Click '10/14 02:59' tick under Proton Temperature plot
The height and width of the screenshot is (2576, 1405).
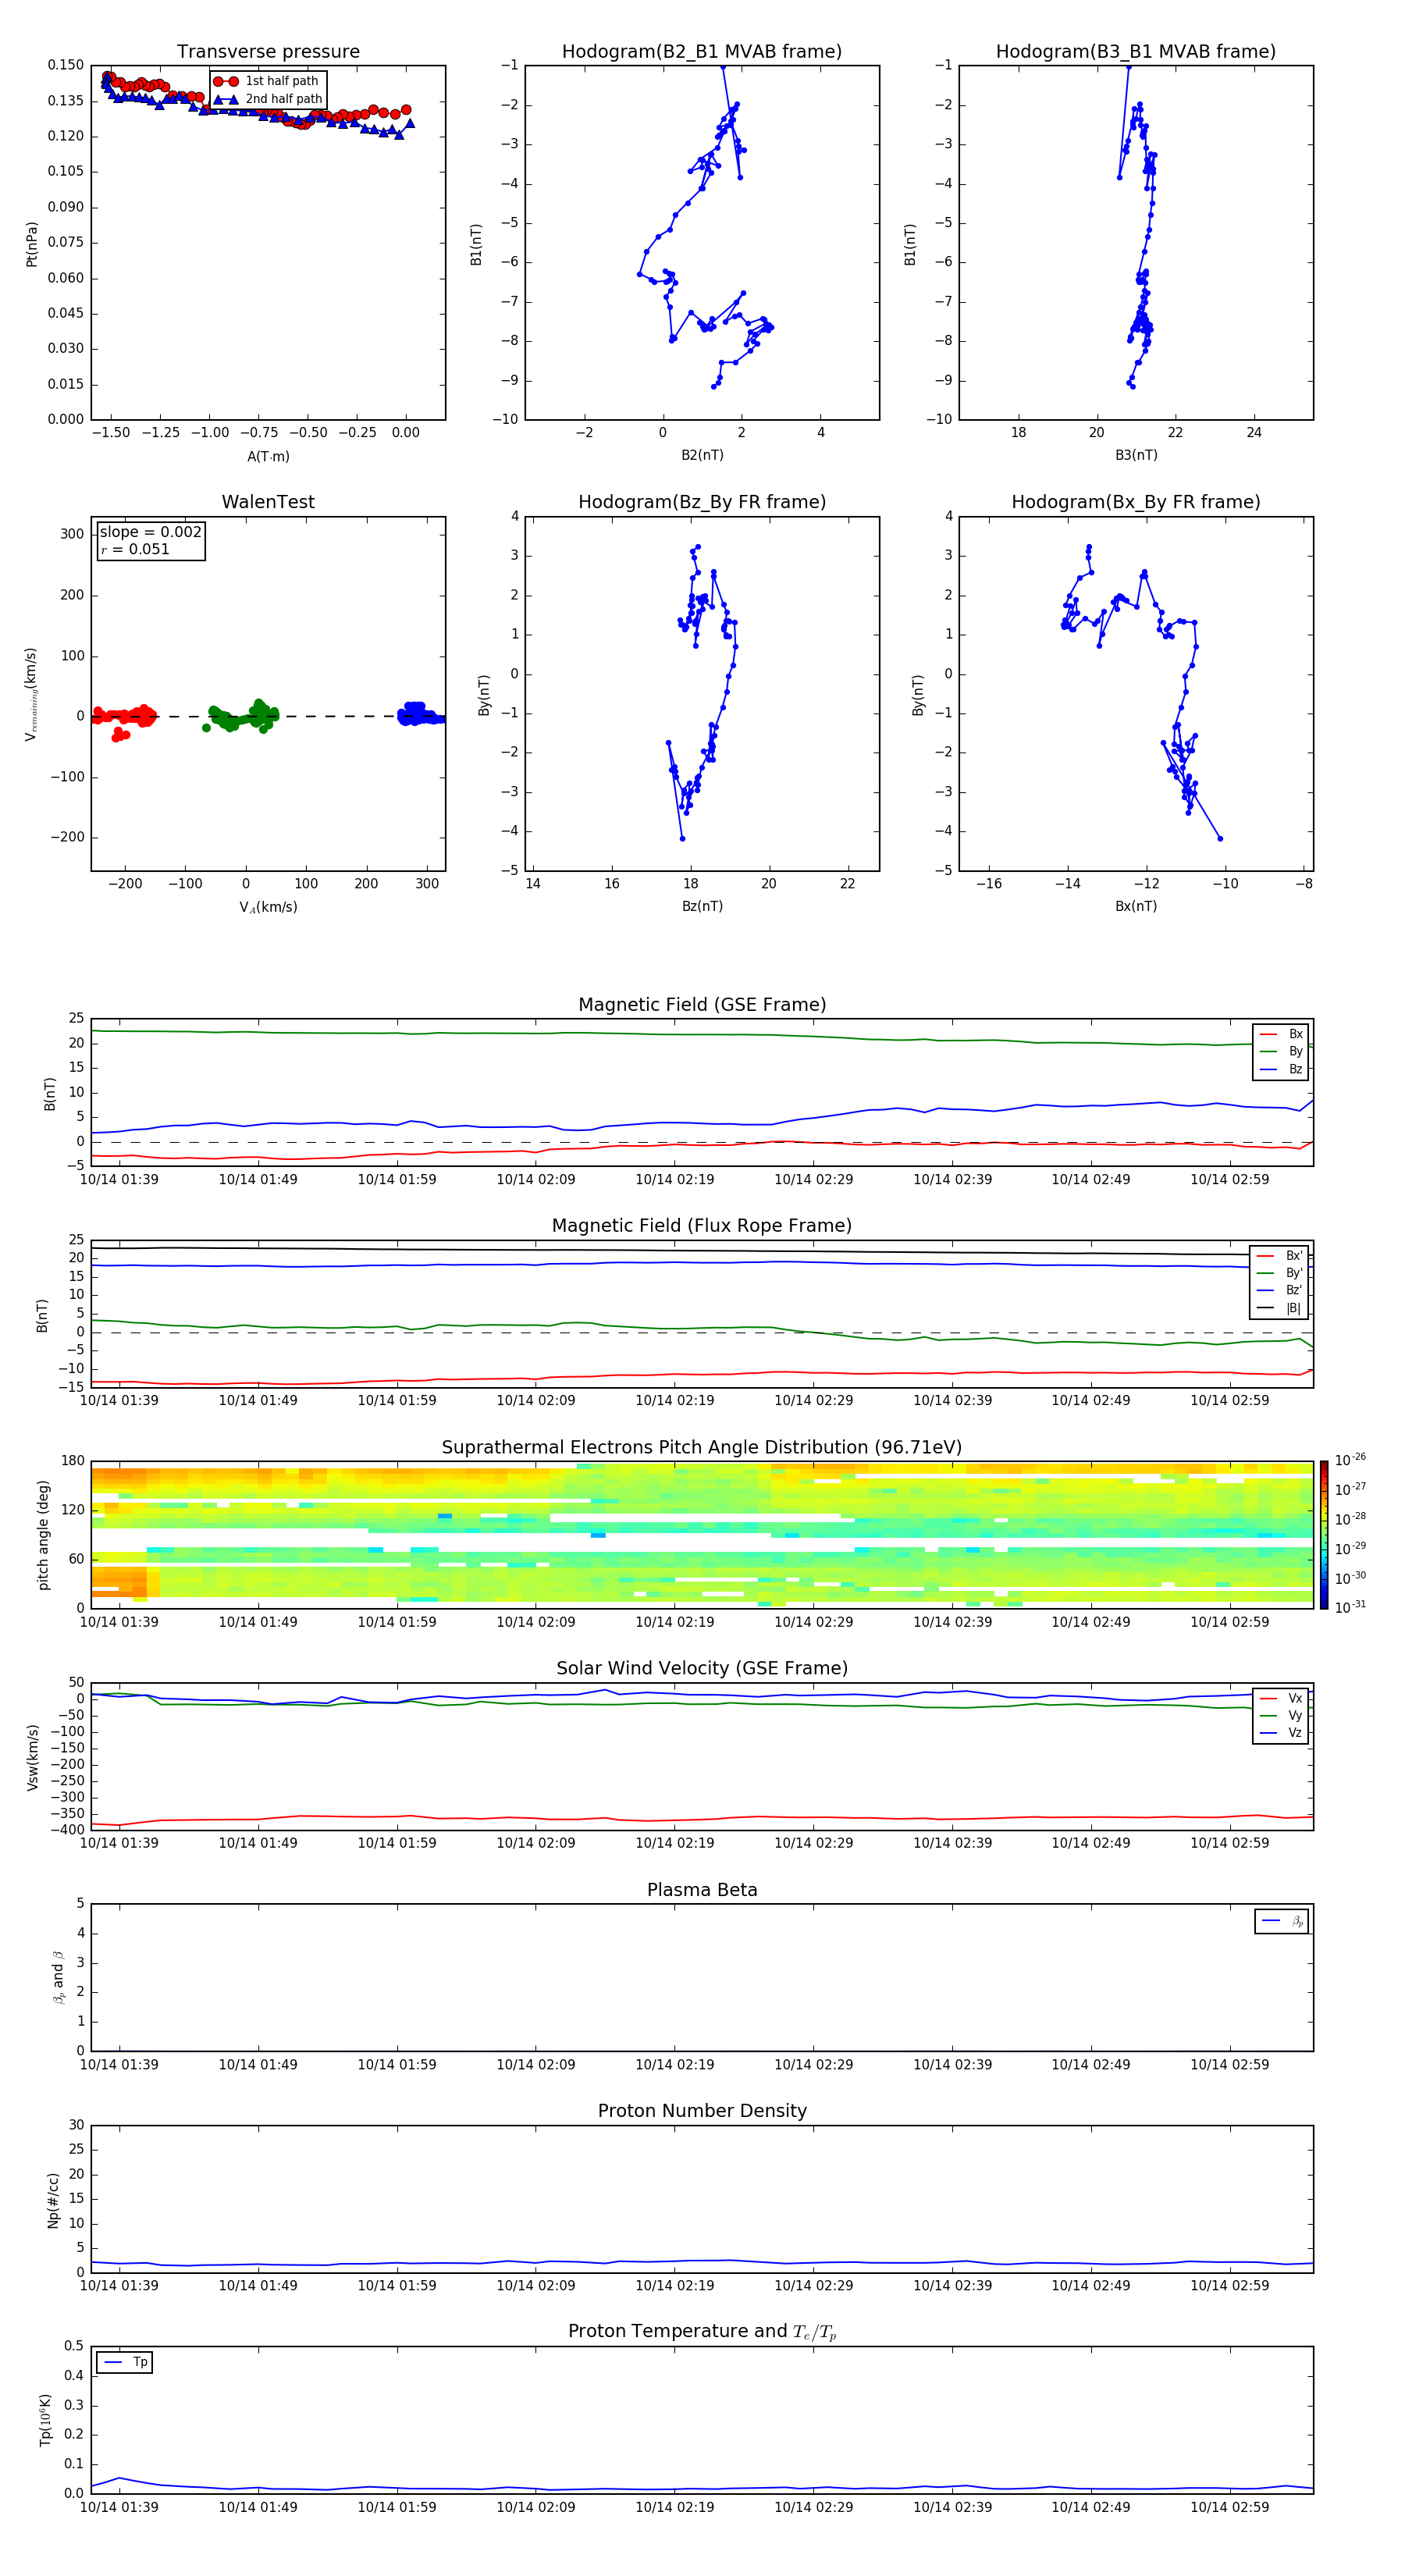click(1229, 2507)
